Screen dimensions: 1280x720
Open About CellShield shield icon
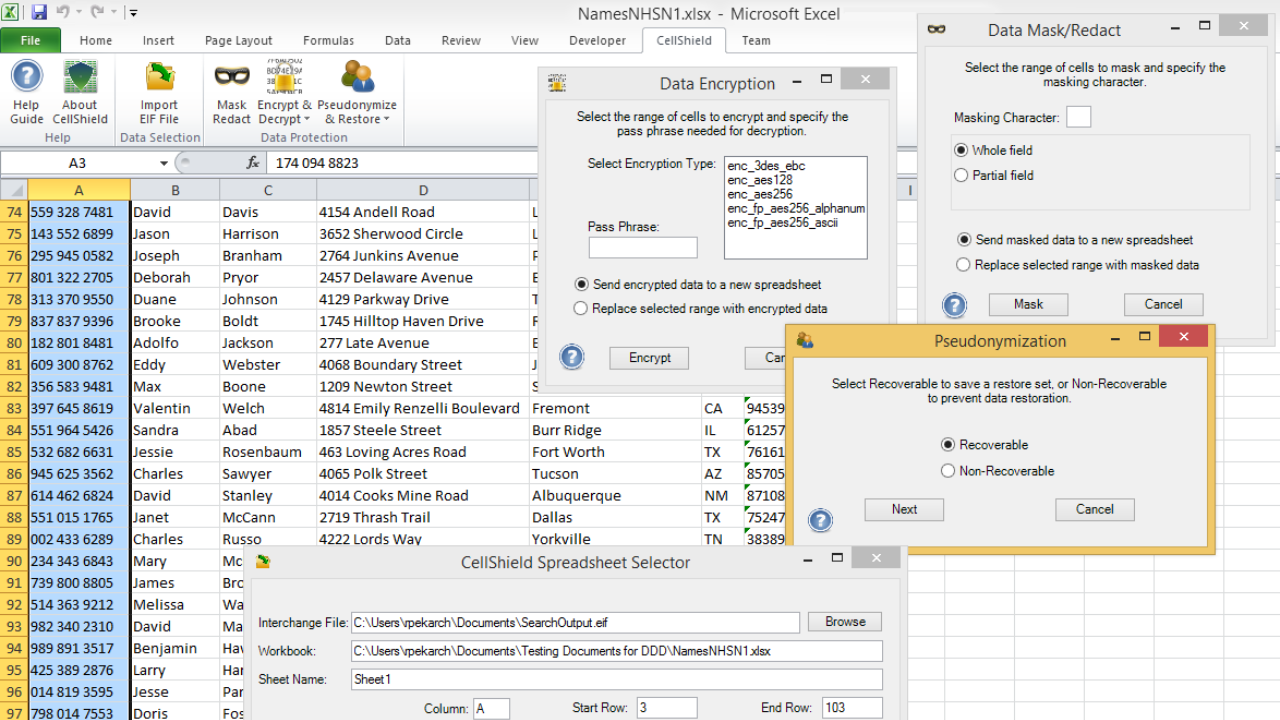point(80,93)
